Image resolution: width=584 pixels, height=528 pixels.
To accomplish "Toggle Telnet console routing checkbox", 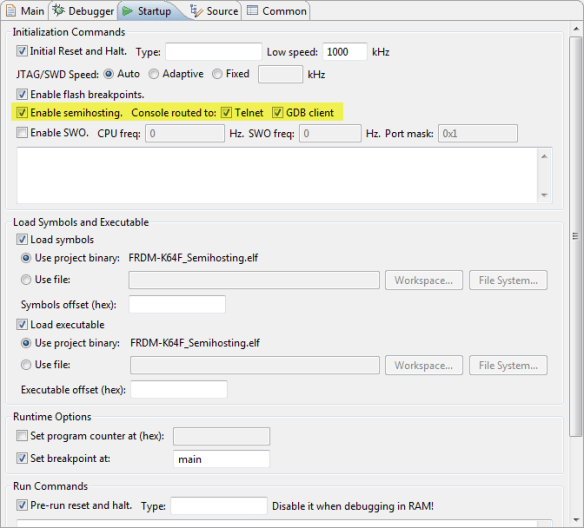I will coord(226,112).
